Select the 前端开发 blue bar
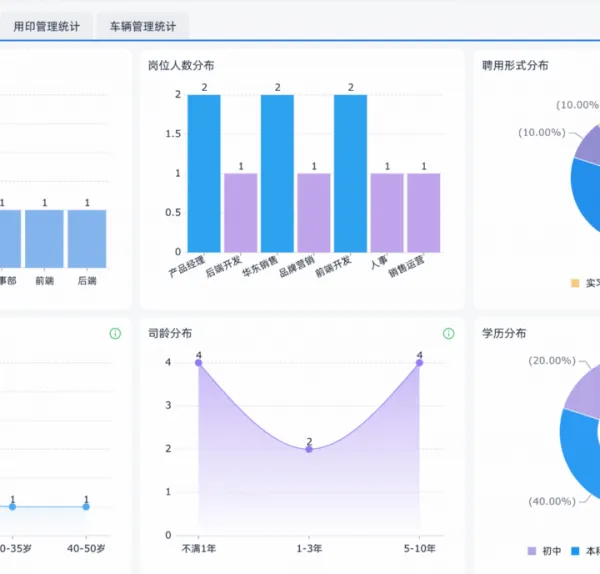 (351, 173)
